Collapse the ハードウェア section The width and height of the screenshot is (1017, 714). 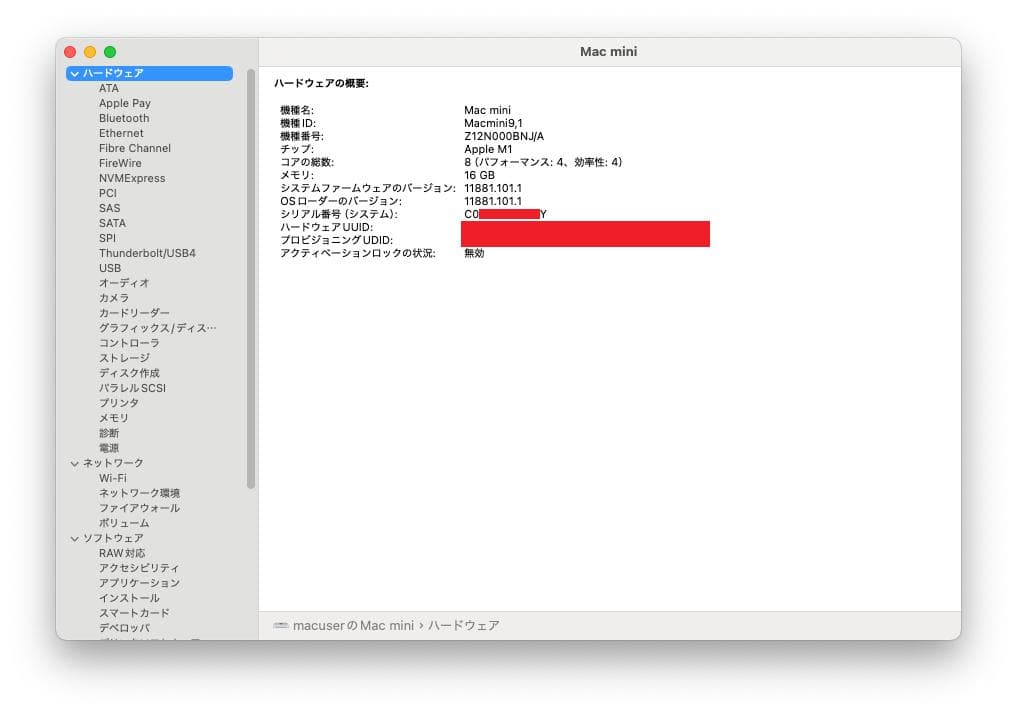coord(75,72)
